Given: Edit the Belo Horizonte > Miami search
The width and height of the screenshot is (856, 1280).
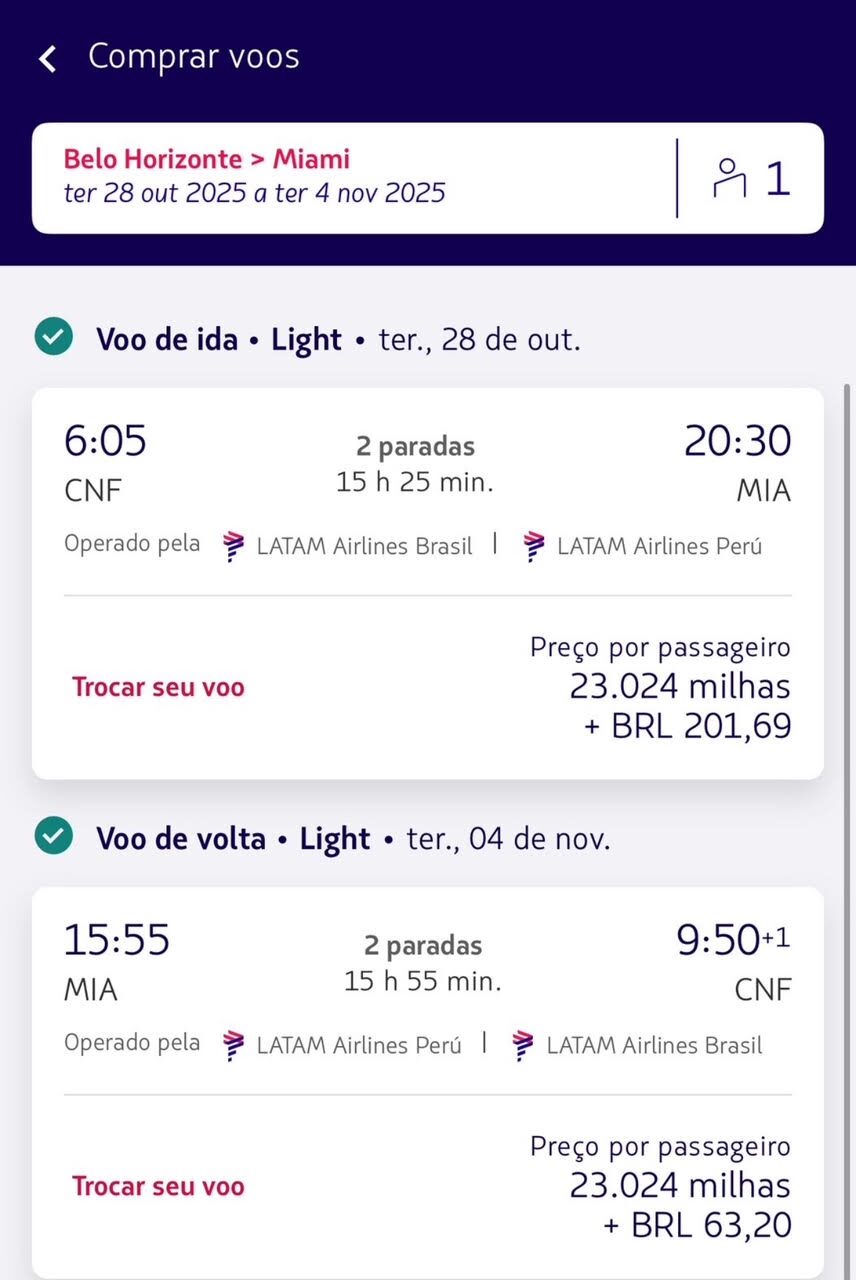Looking at the screenshot, I should coord(207,159).
